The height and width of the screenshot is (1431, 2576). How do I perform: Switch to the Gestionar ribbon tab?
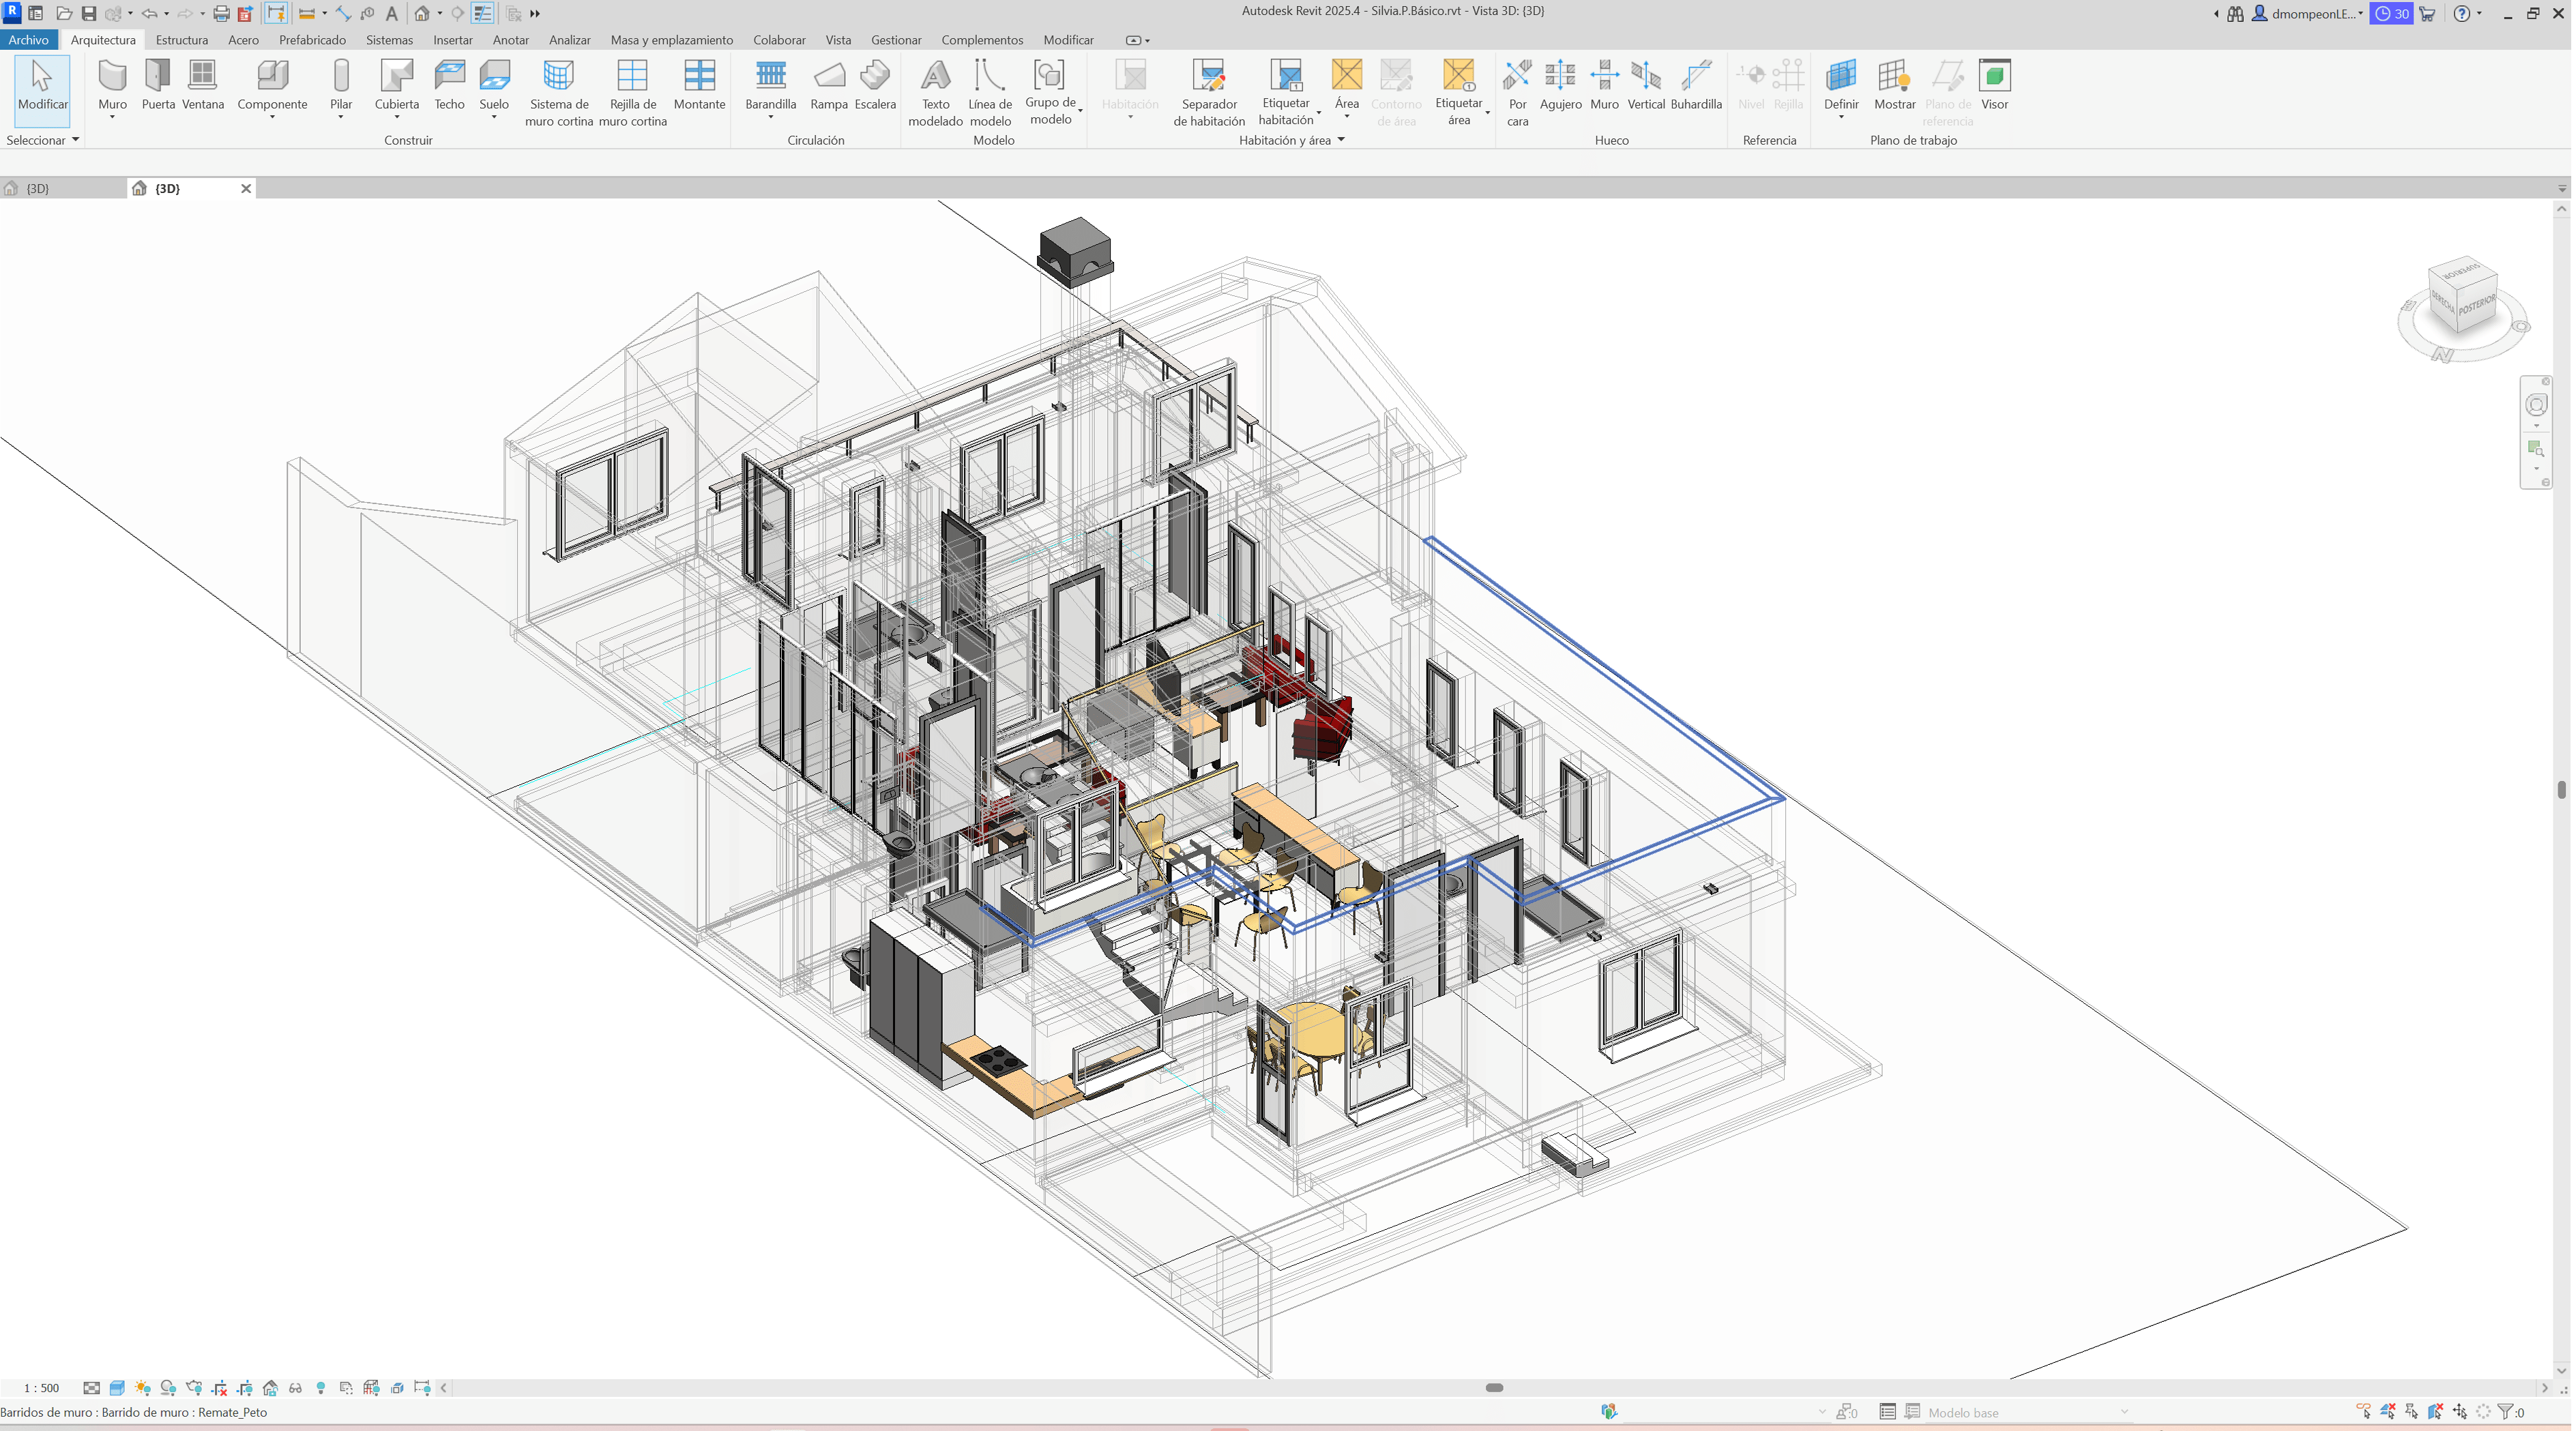(895, 40)
